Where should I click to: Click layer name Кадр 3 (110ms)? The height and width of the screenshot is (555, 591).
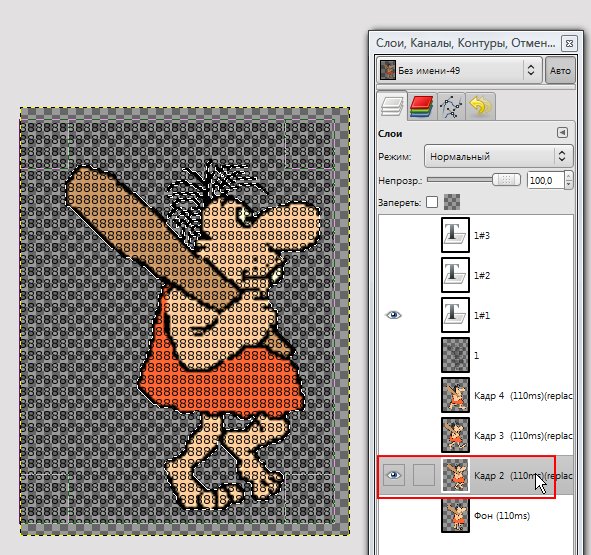(x=523, y=435)
